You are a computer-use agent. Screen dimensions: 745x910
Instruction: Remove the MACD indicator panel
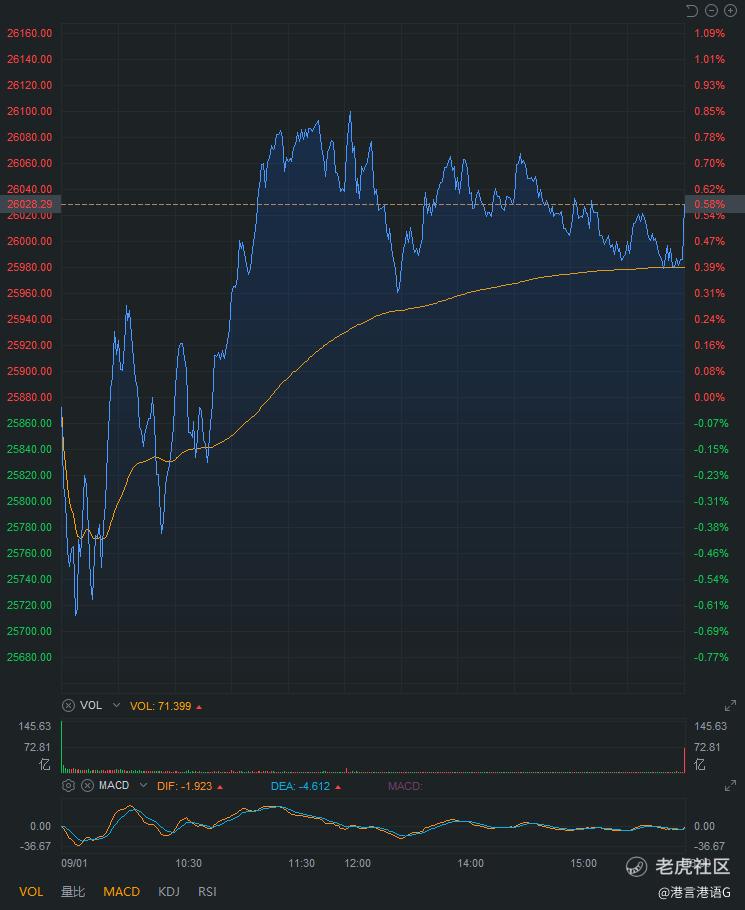click(x=87, y=785)
